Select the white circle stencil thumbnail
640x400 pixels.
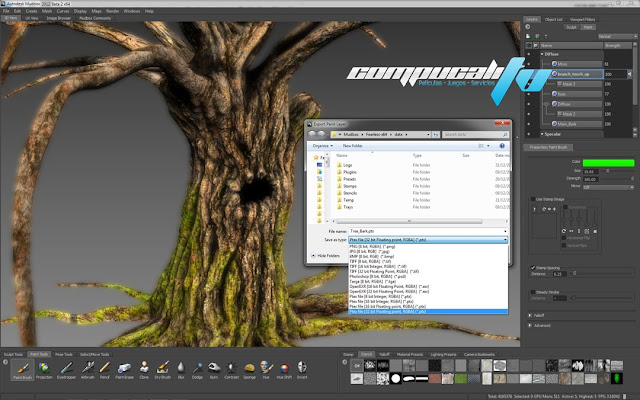point(396,378)
